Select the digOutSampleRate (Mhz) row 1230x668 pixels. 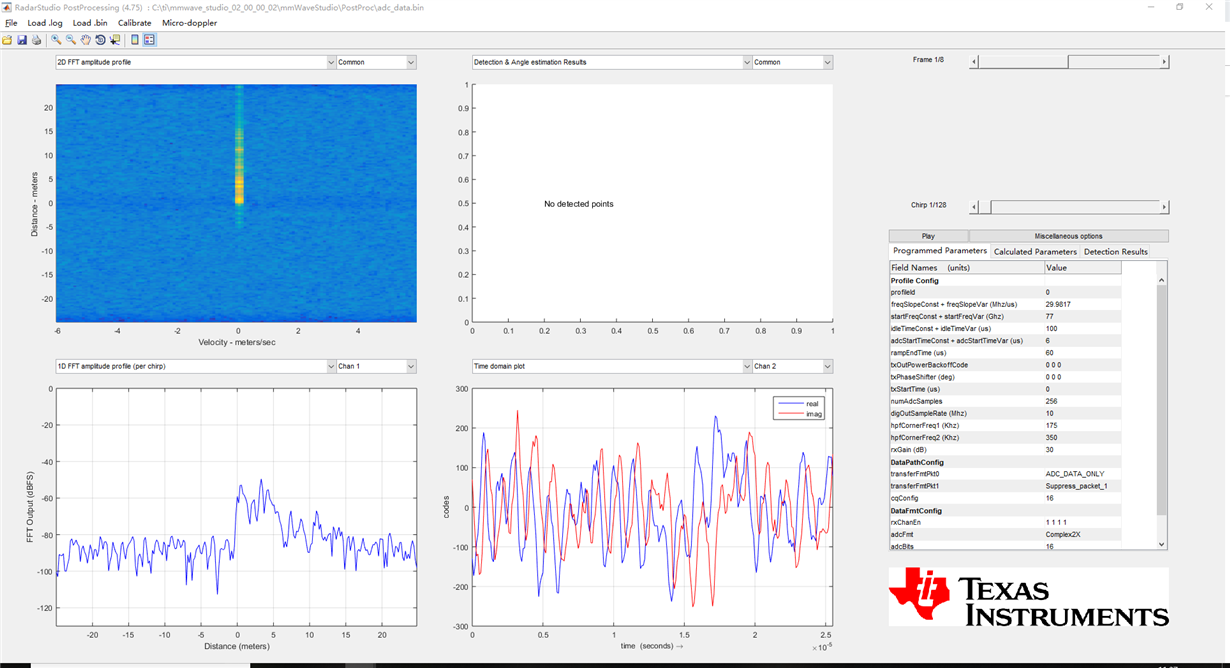coord(1005,413)
